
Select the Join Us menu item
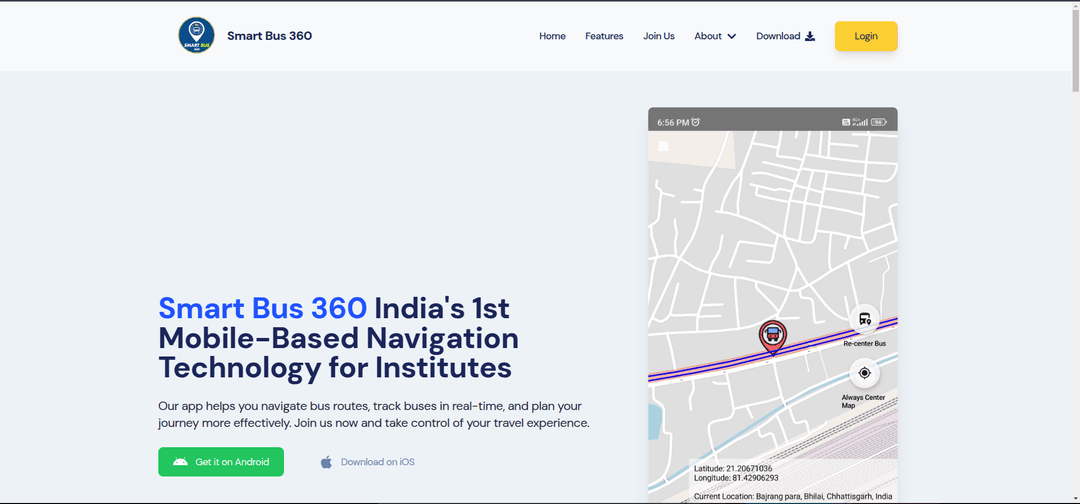659,36
